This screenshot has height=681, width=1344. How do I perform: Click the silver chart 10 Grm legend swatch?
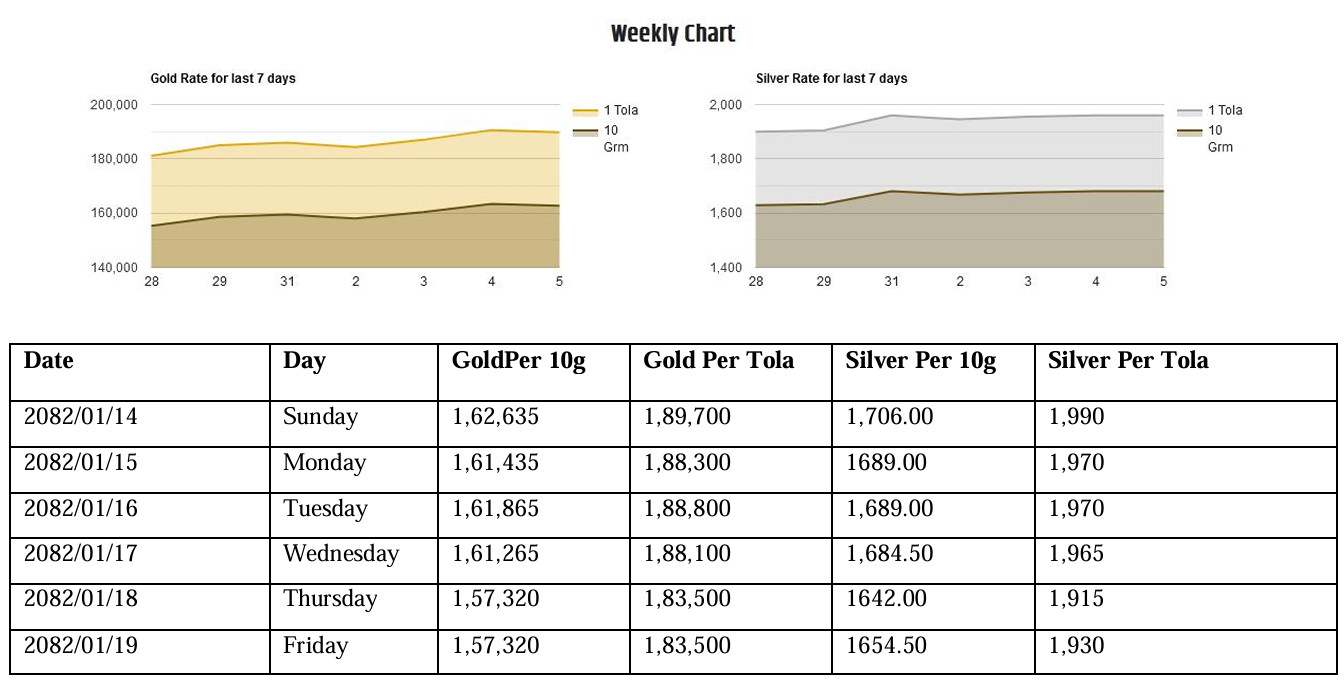point(1189,131)
